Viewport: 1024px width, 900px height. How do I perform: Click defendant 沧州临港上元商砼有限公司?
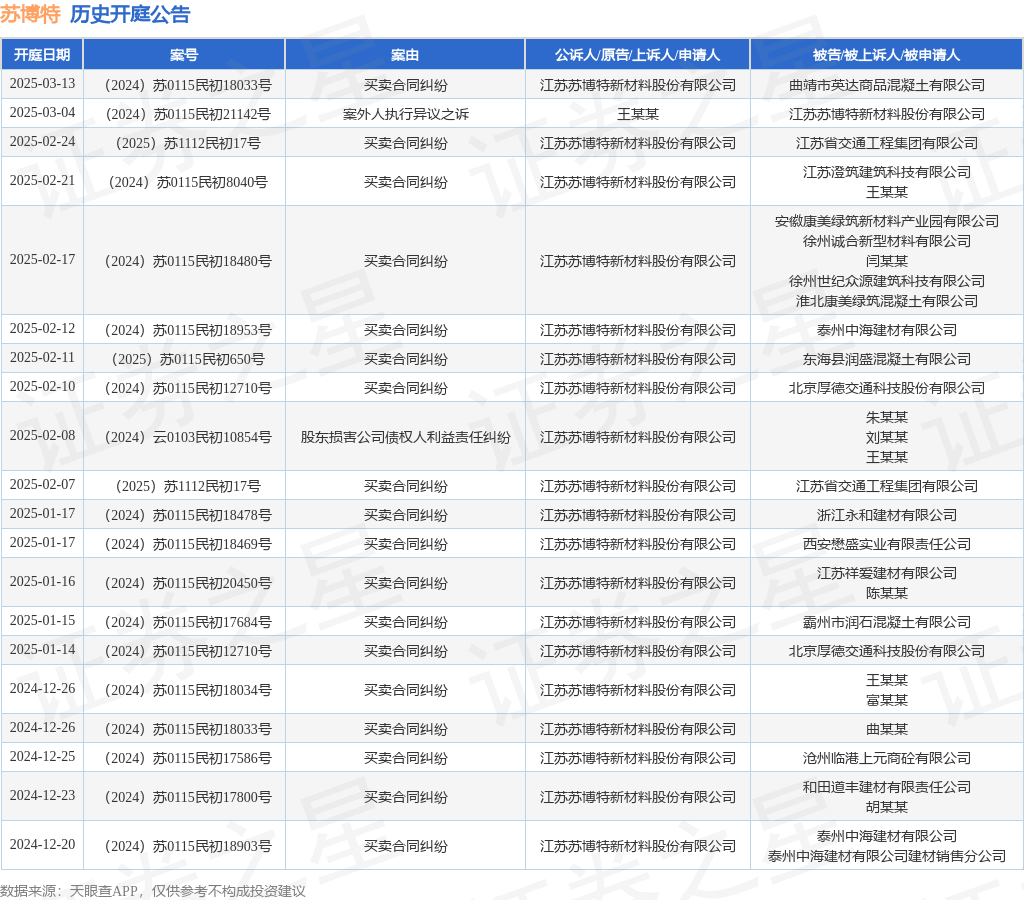tap(887, 758)
